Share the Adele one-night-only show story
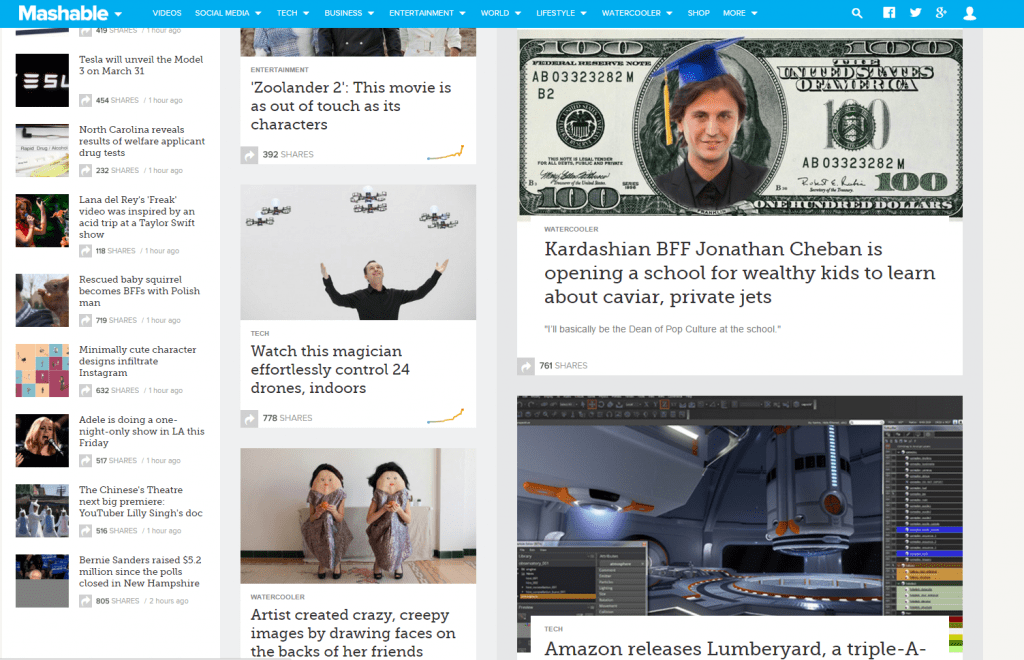1024x660 pixels. coord(86,461)
